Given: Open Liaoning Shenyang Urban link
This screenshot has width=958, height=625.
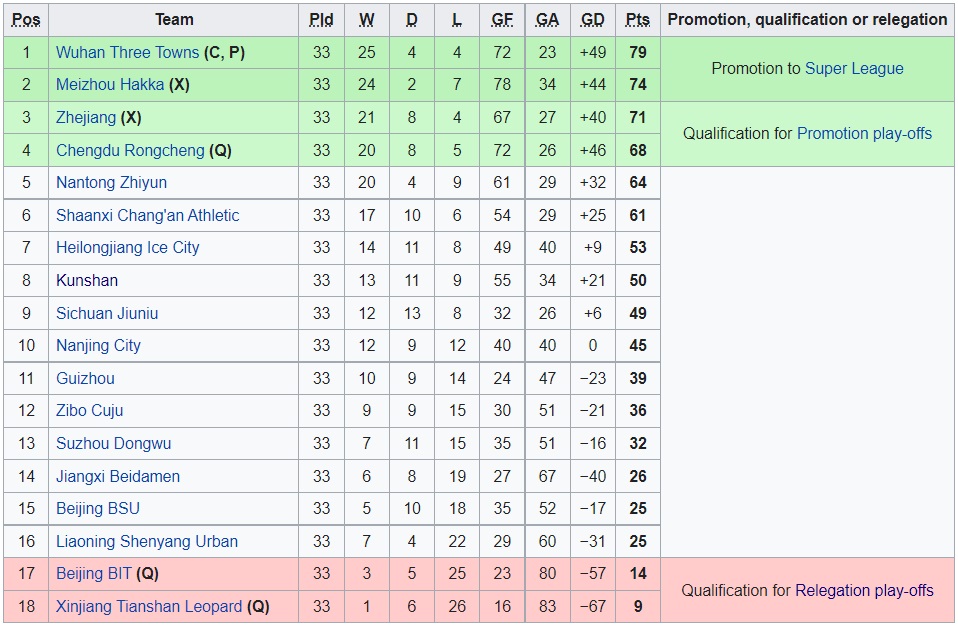Looking at the screenshot, I should pos(147,542).
